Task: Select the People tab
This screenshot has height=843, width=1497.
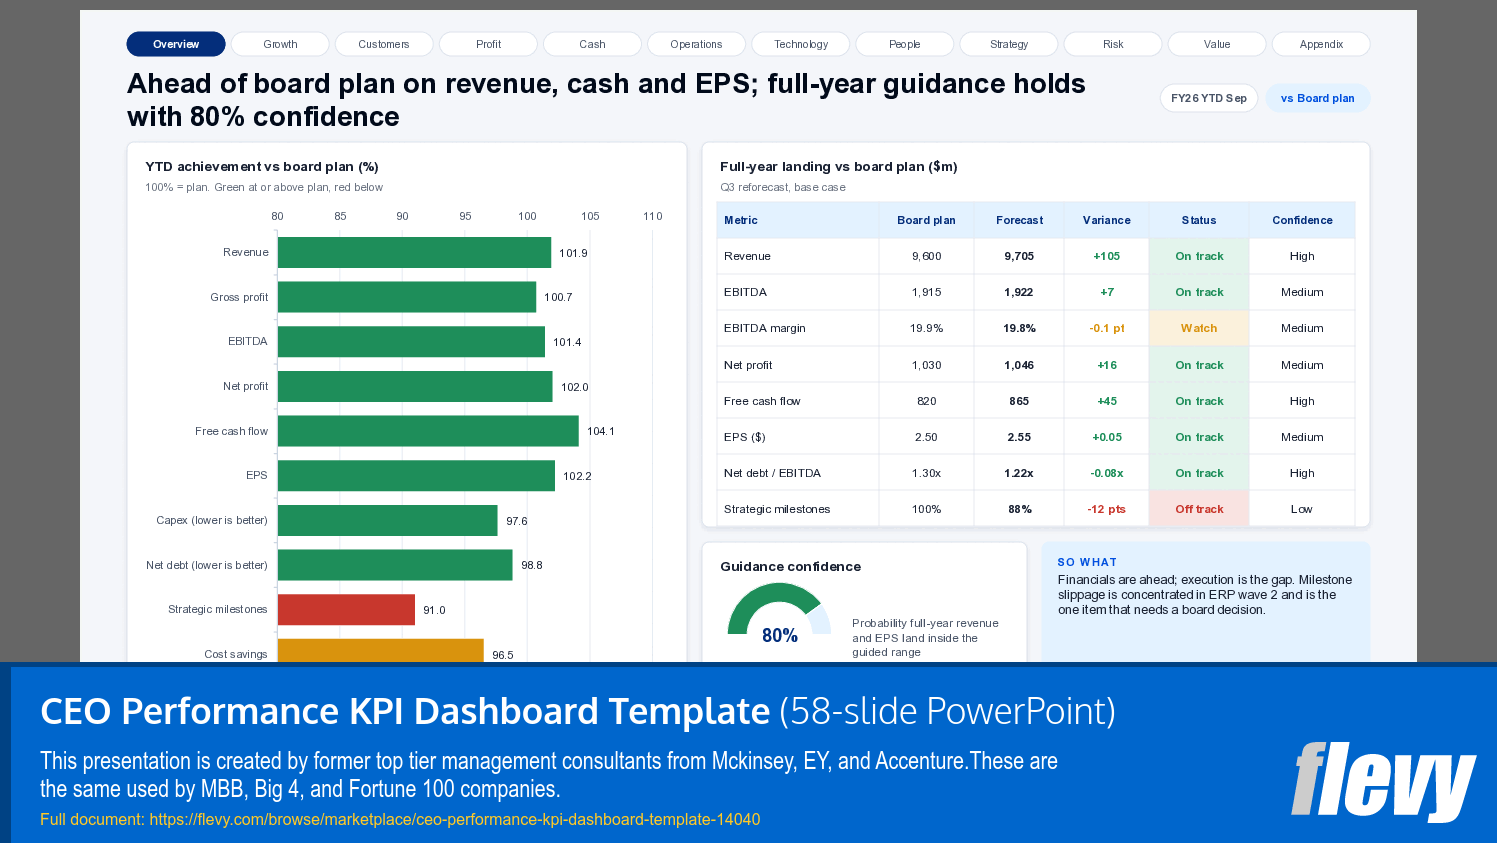Action: (905, 44)
